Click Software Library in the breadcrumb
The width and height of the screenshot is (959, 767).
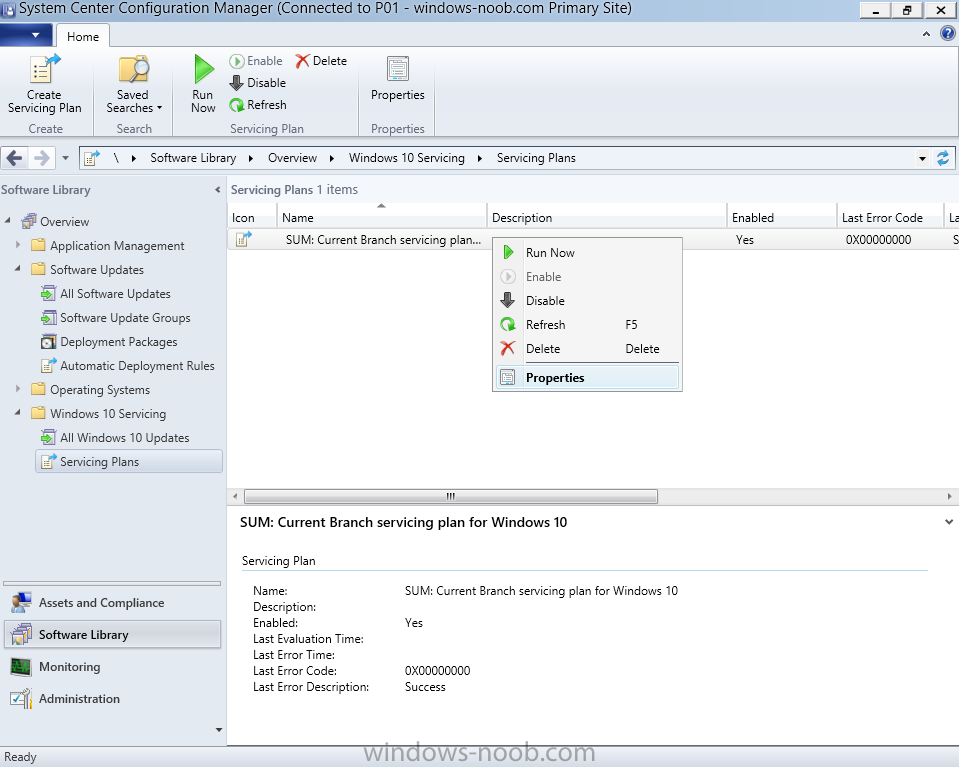tap(193, 158)
